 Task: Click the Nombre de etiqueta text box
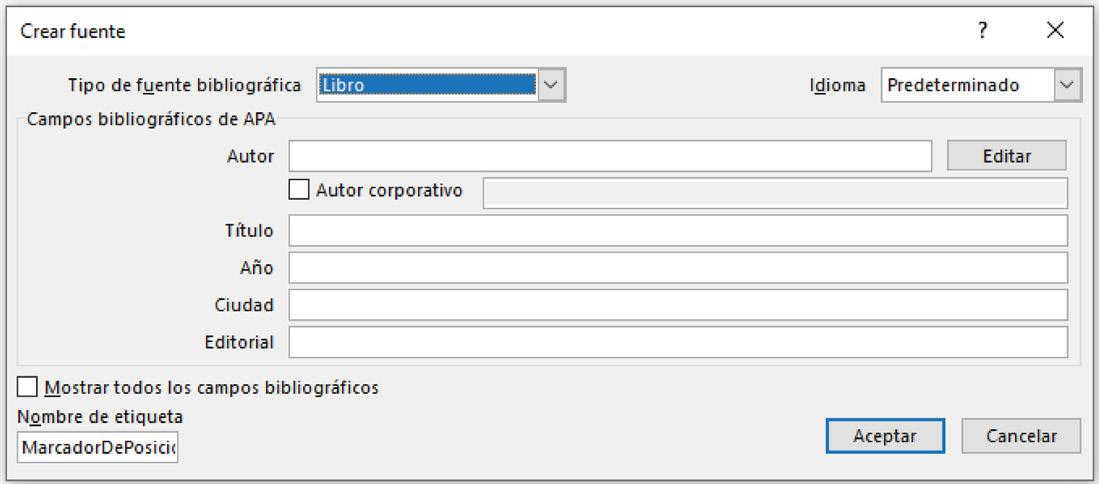click(98, 448)
